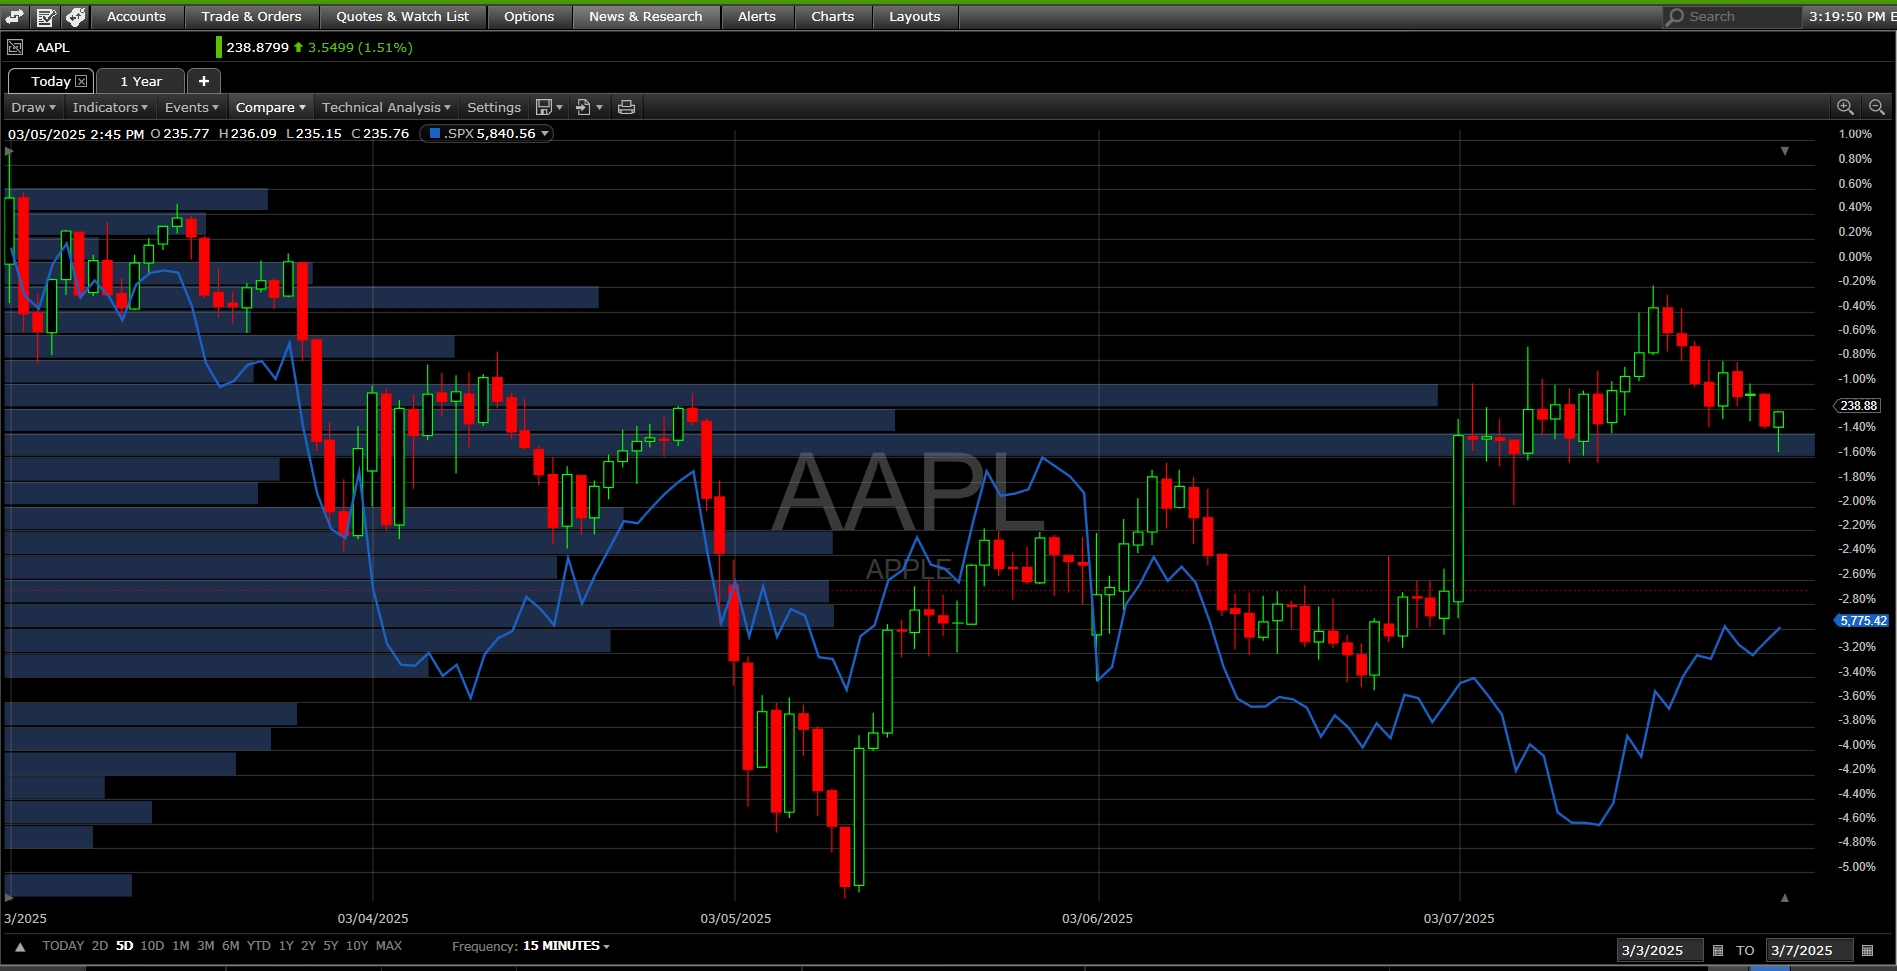This screenshot has height=971, width=1897.
Task: Select the YTD time range
Action: [x=259, y=946]
